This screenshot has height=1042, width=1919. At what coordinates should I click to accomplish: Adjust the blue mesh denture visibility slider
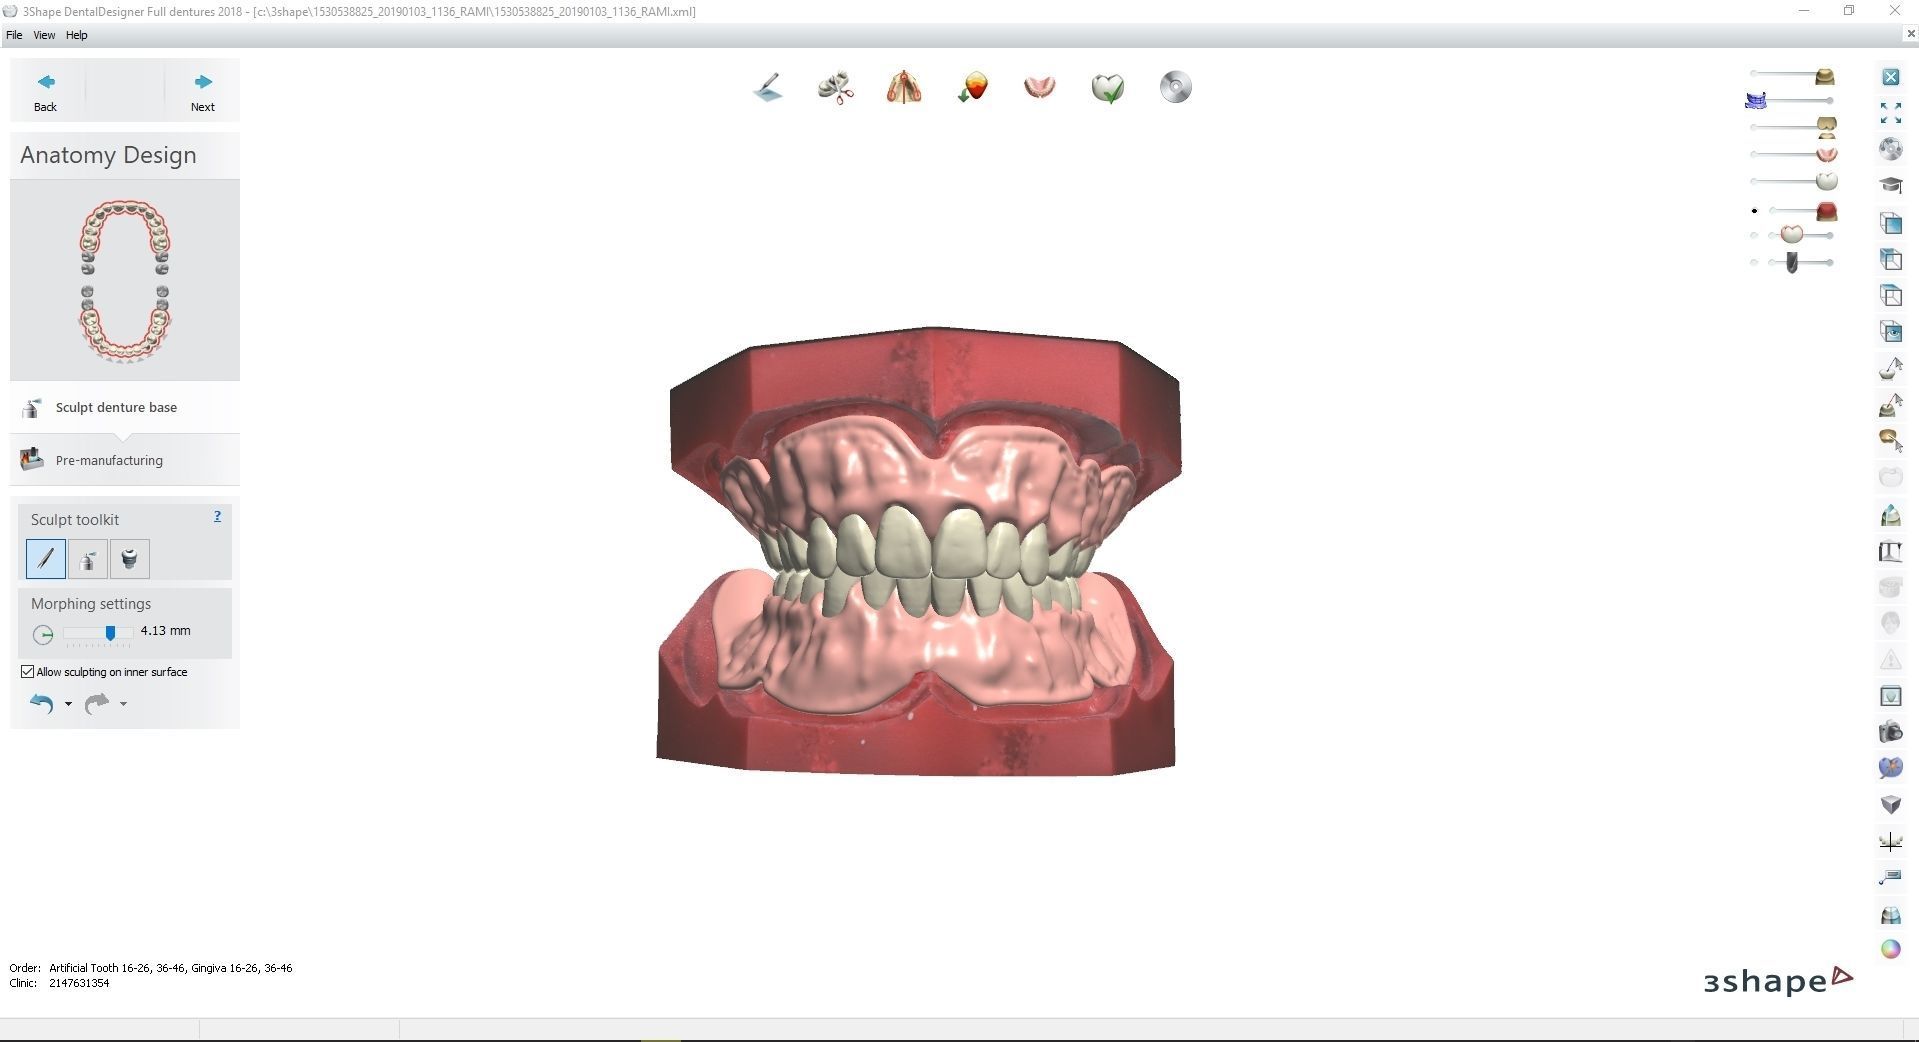(1756, 100)
